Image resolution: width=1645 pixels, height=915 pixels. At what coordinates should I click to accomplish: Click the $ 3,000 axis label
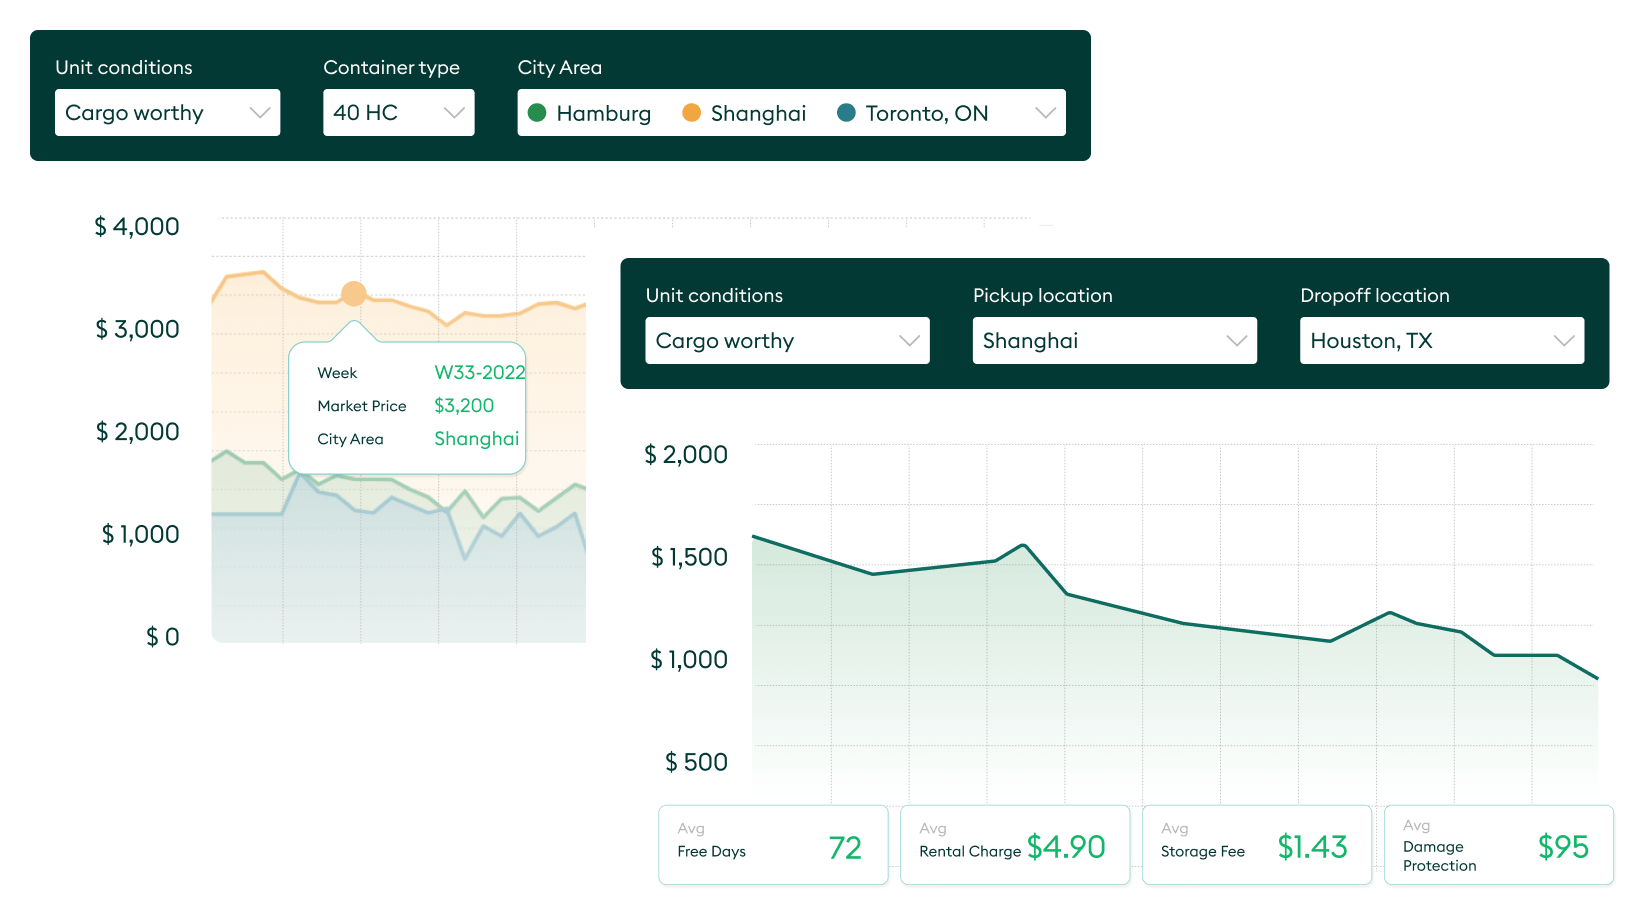[x=137, y=329]
